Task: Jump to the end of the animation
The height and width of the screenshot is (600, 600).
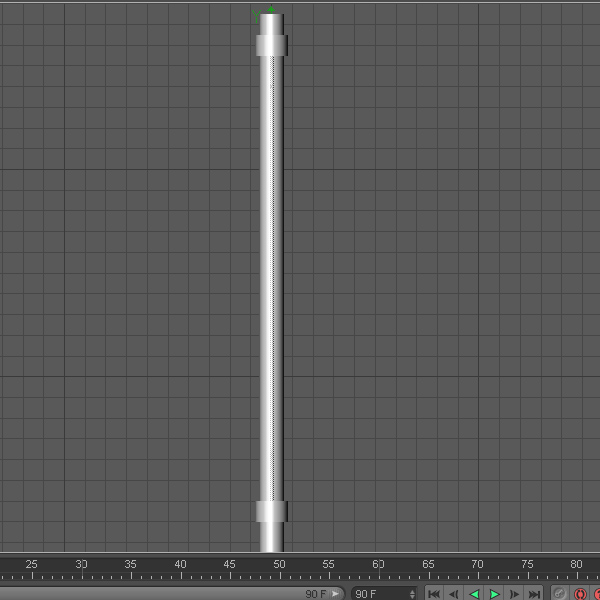Action: [x=534, y=594]
